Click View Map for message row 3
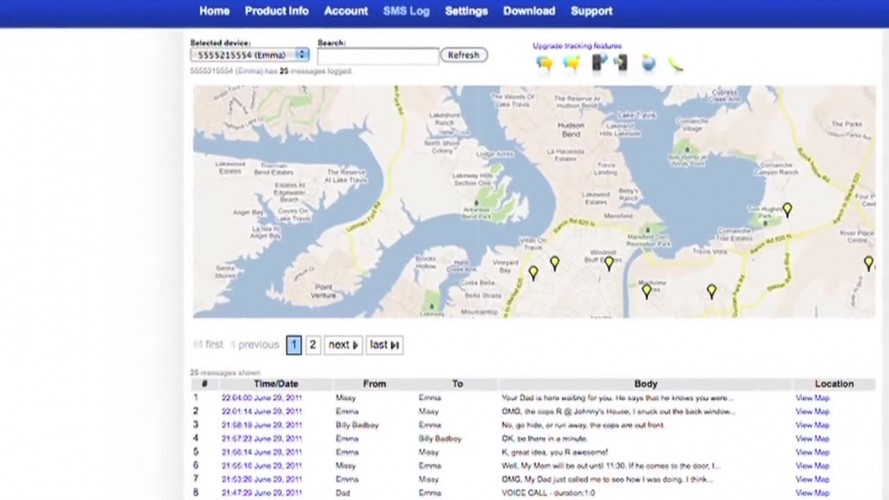 click(x=812, y=425)
